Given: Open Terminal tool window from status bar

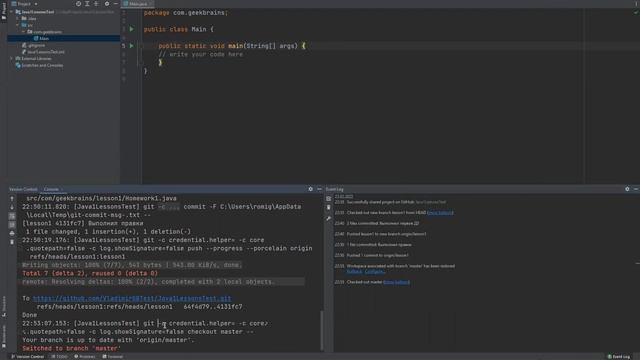Looking at the screenshot, I should [x=113, y=357].
